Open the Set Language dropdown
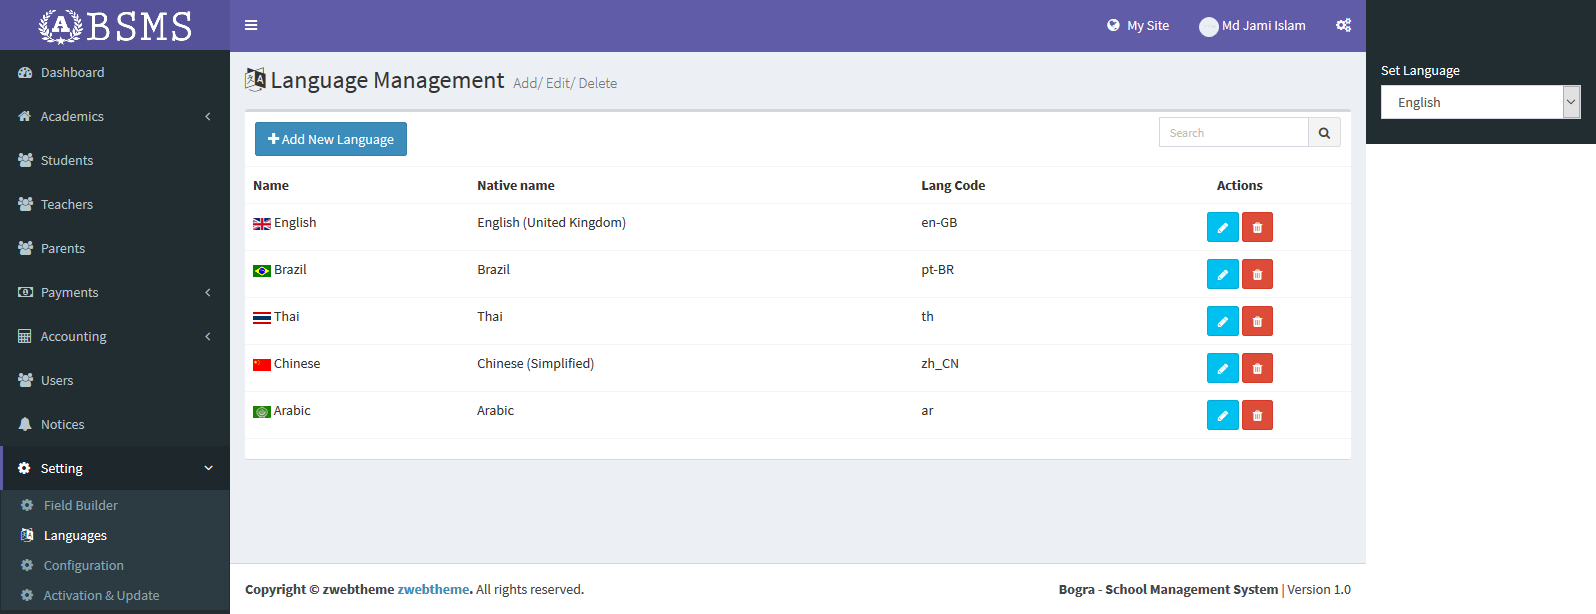Screen dimensions: 1596x614 point(1479,102)
